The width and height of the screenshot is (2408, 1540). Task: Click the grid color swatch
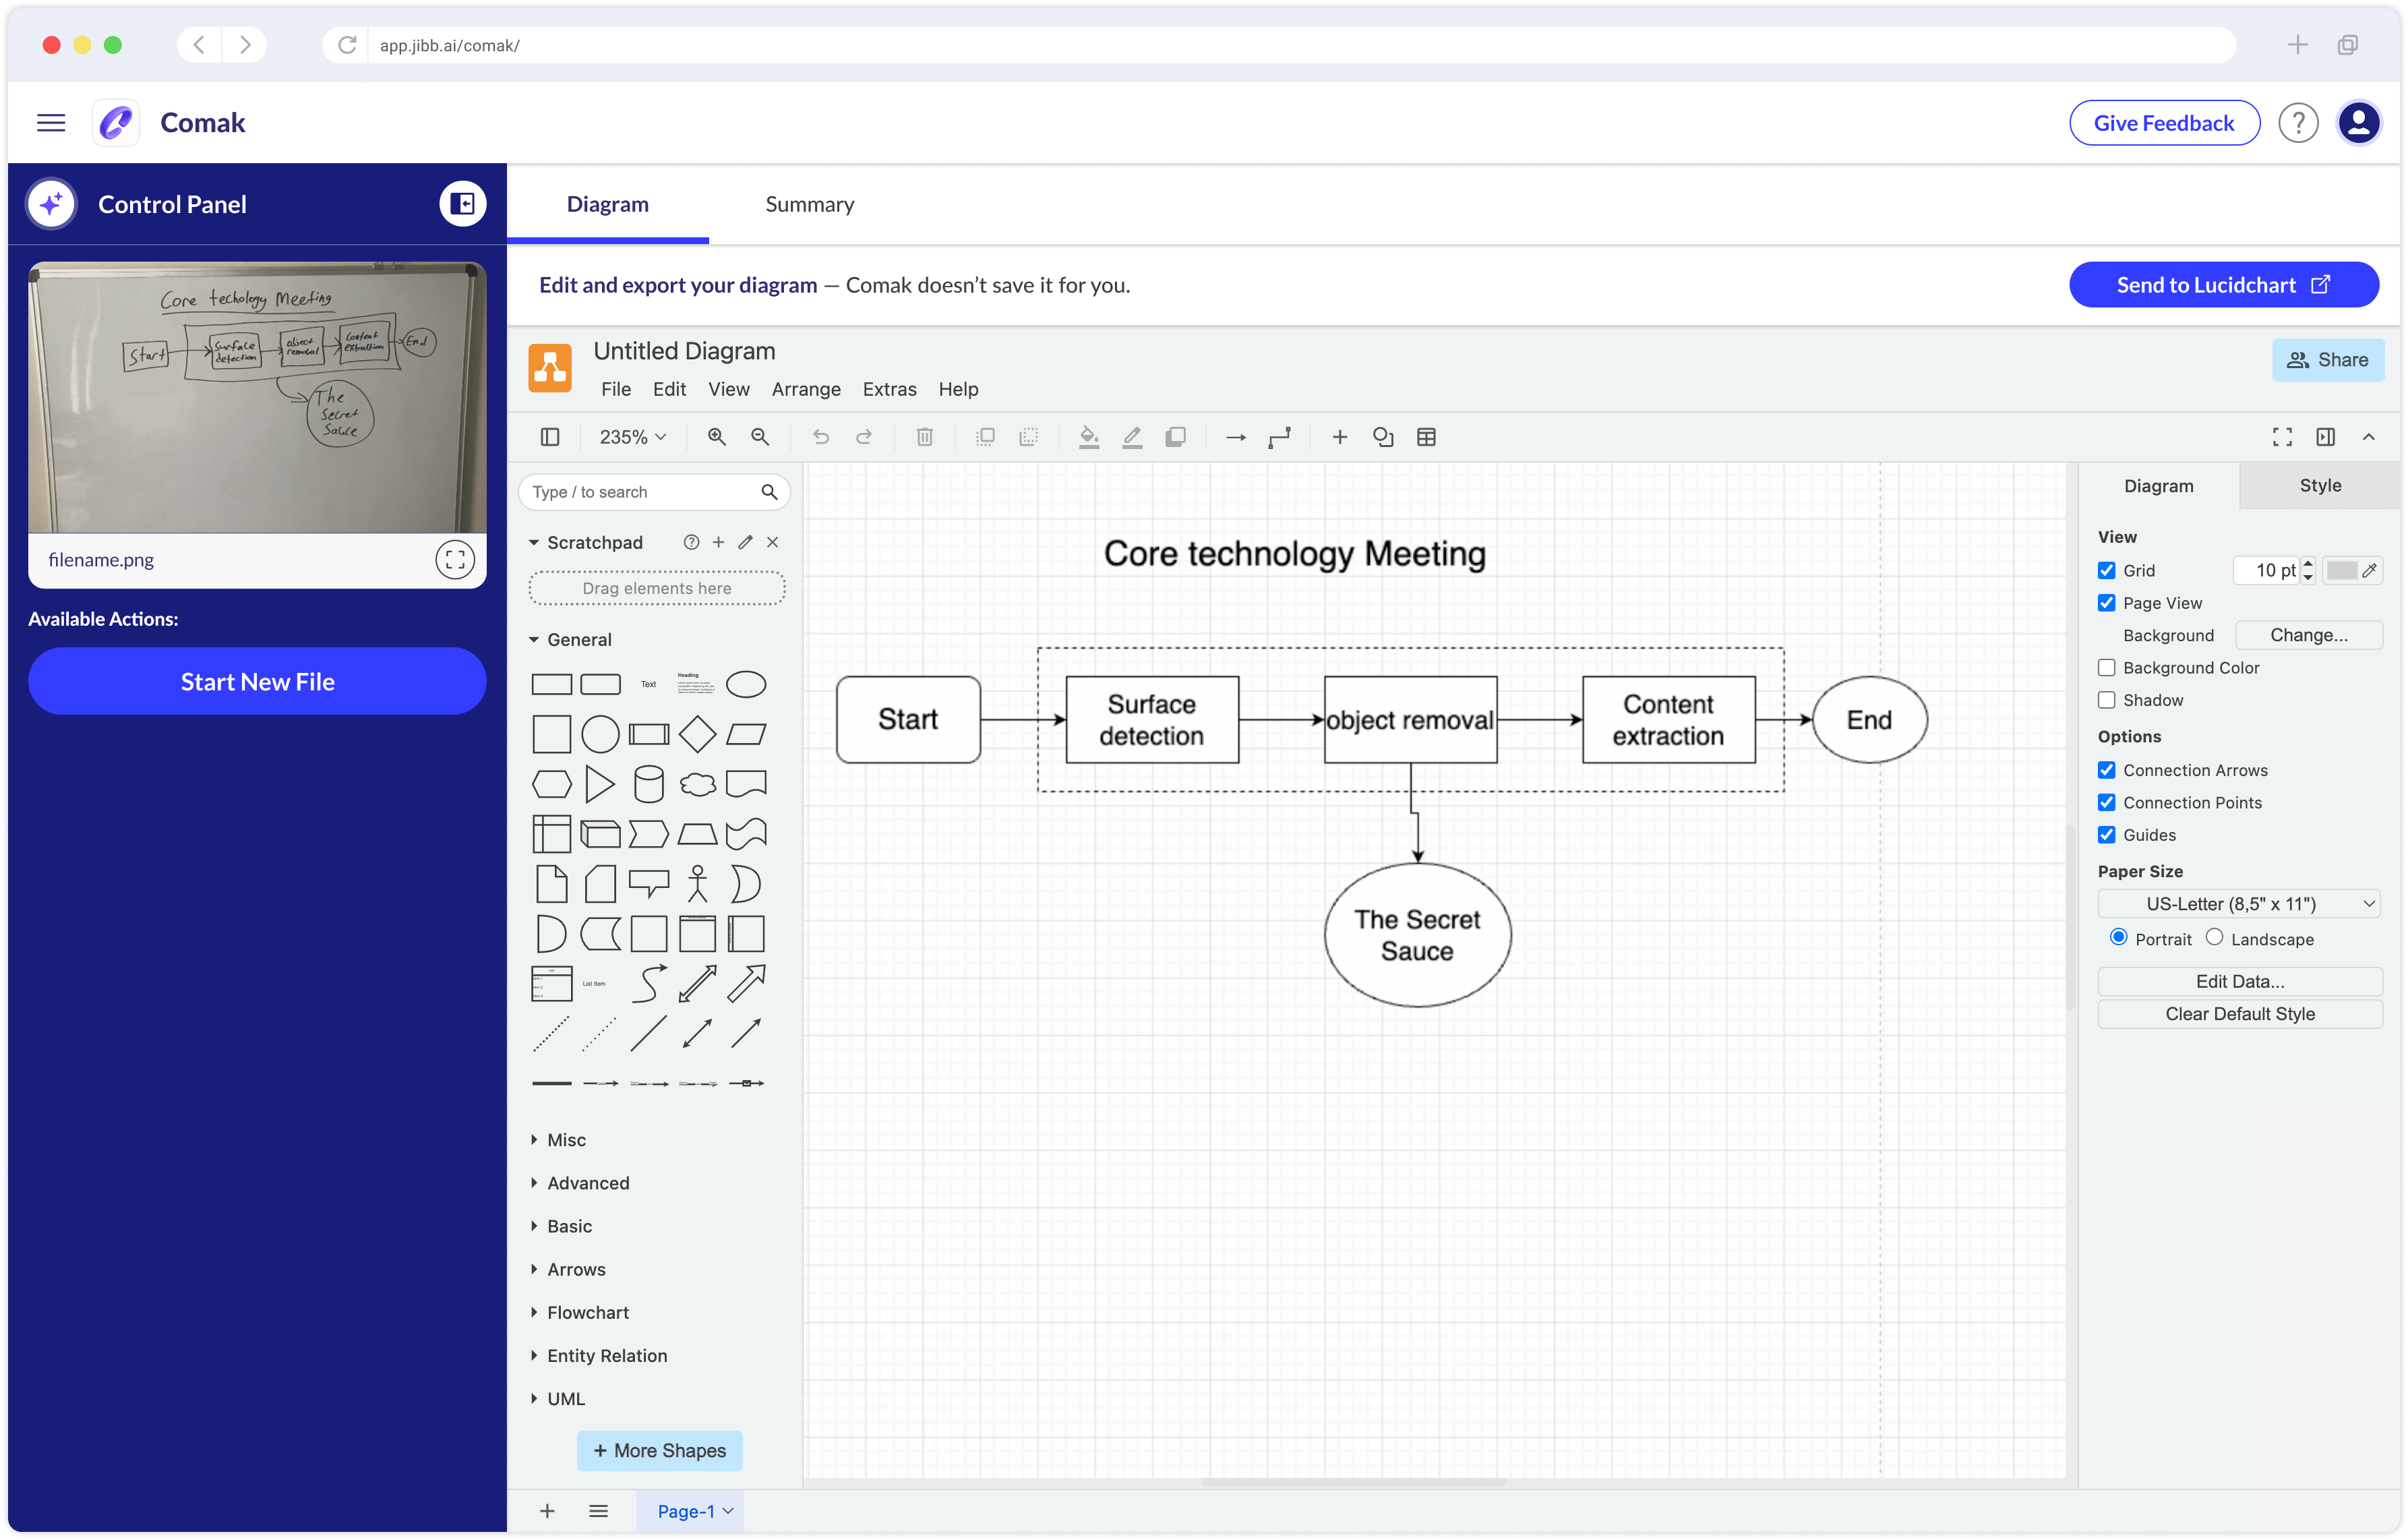[x=2342, y=570]
